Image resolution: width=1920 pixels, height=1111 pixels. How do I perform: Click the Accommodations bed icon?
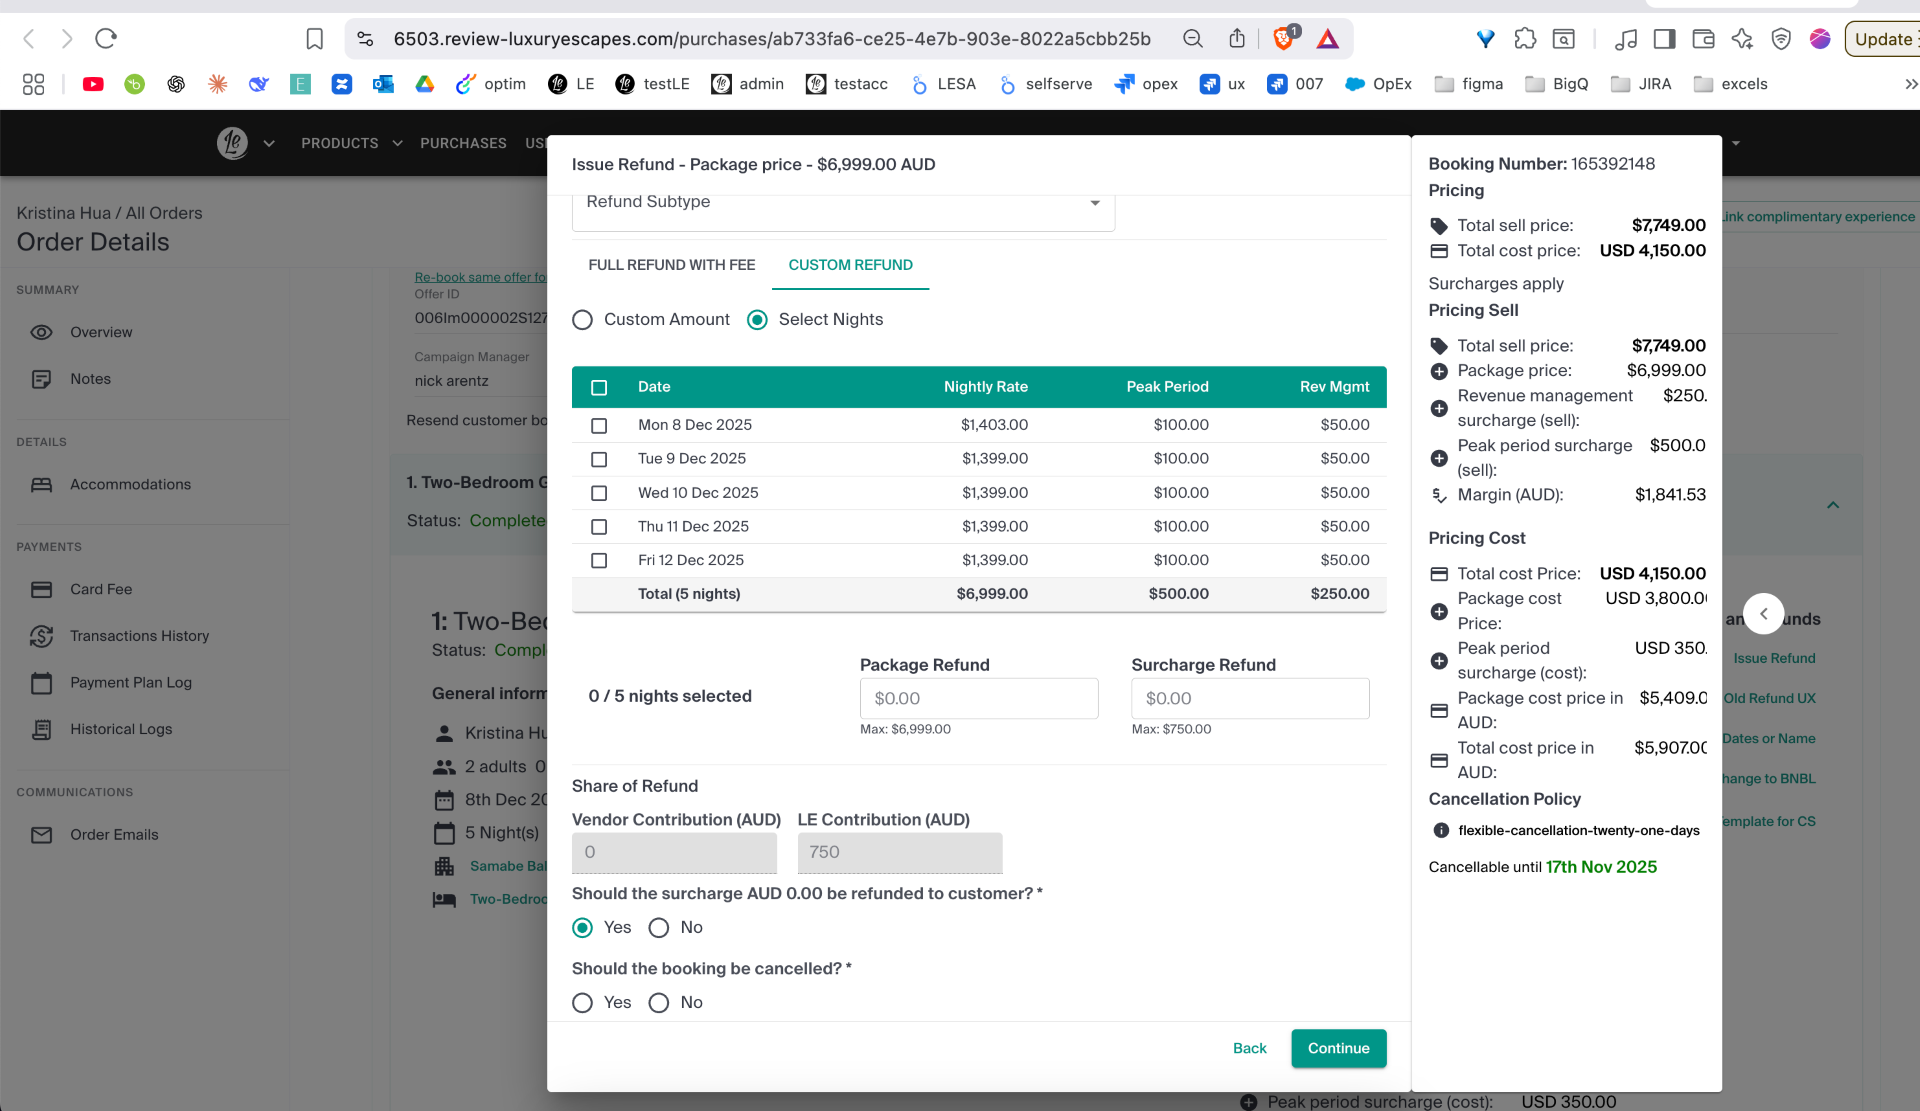(41, 485)
